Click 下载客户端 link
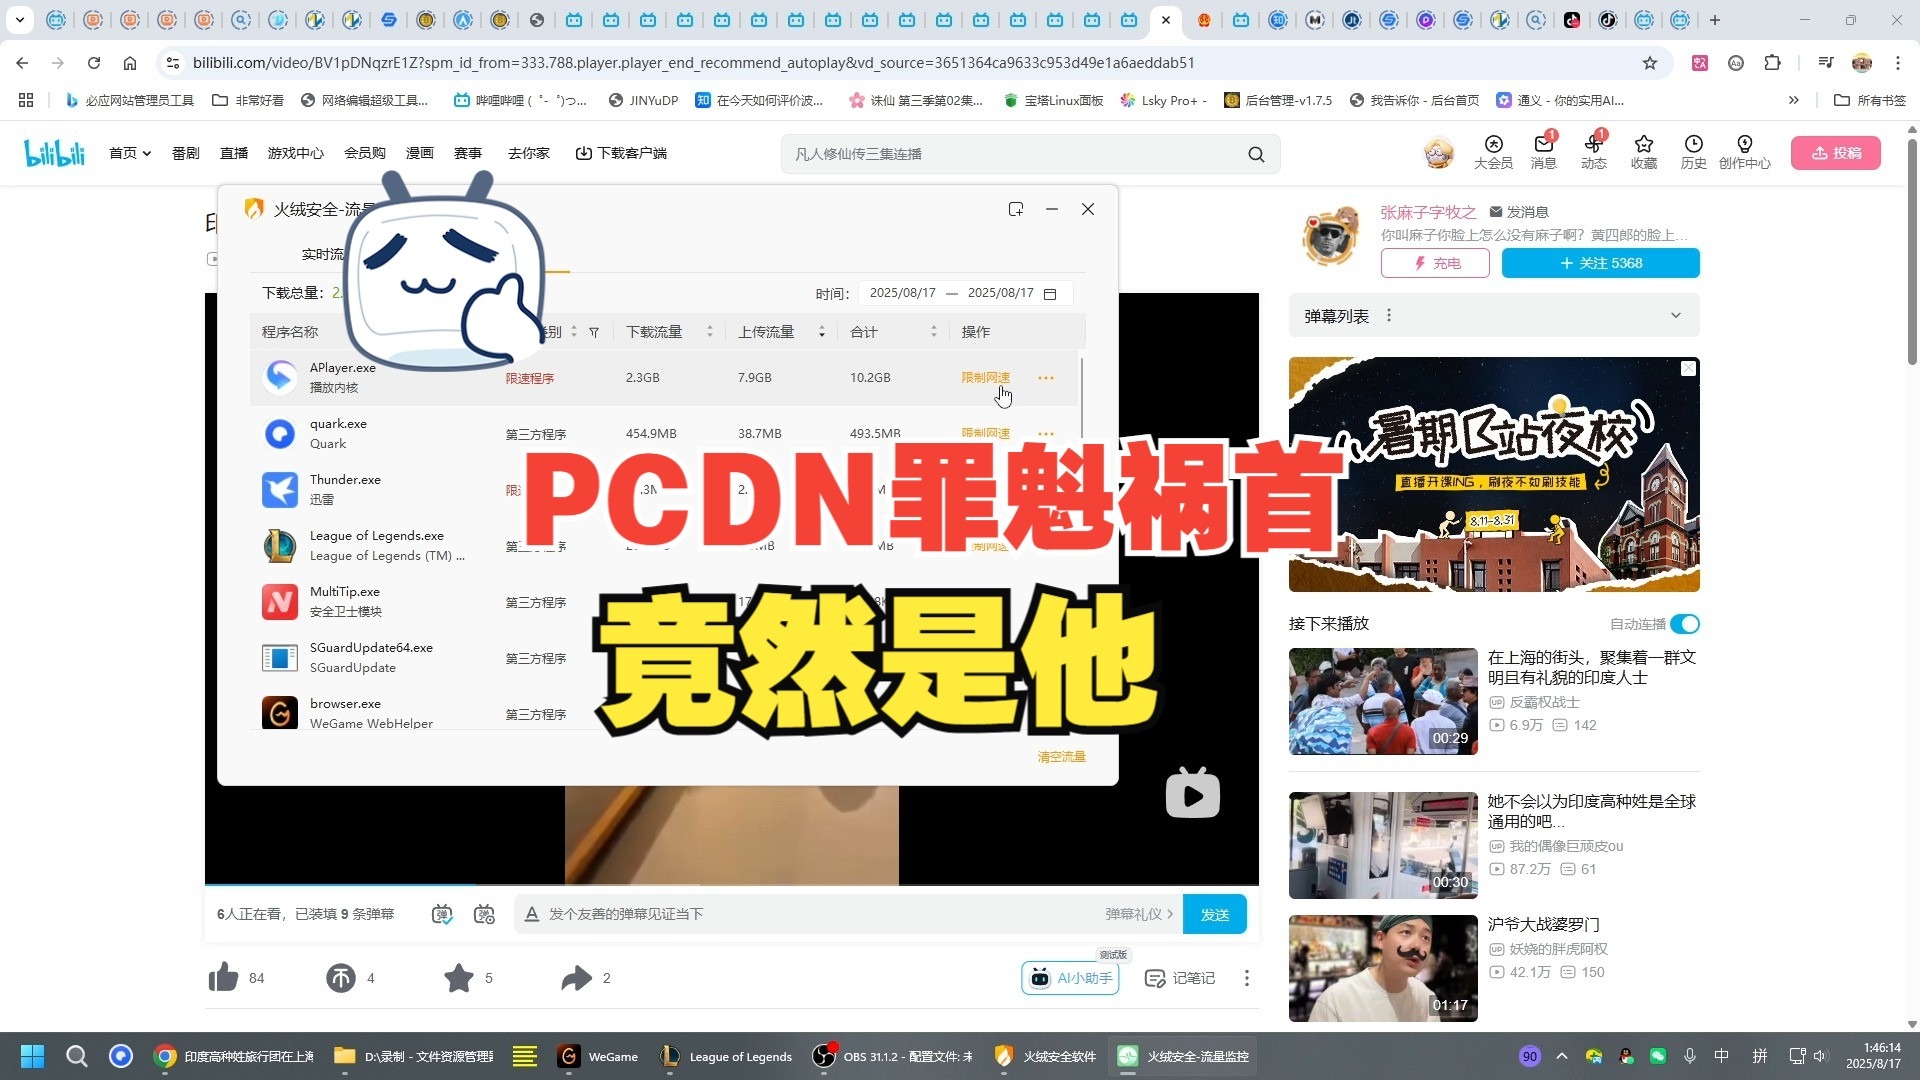Image resolution: width=1920 pixels, height=1080 pixels. coord(621,153)
